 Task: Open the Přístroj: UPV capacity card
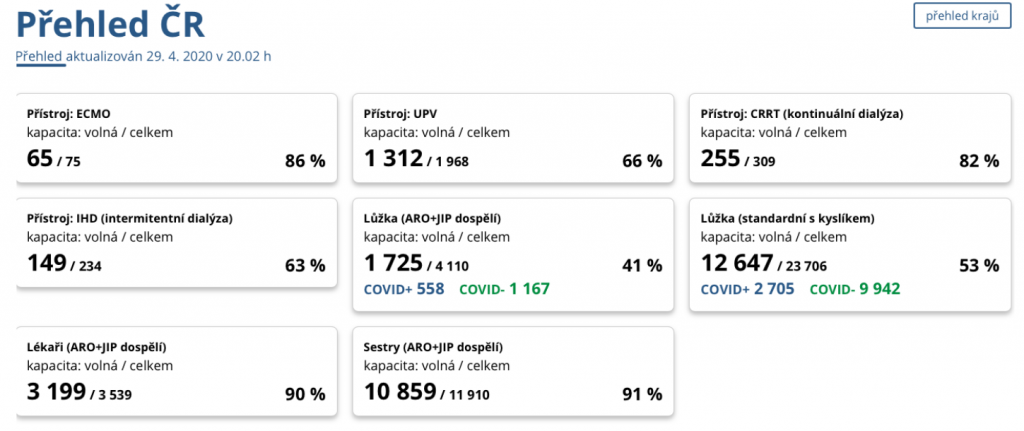pos(512,138)
